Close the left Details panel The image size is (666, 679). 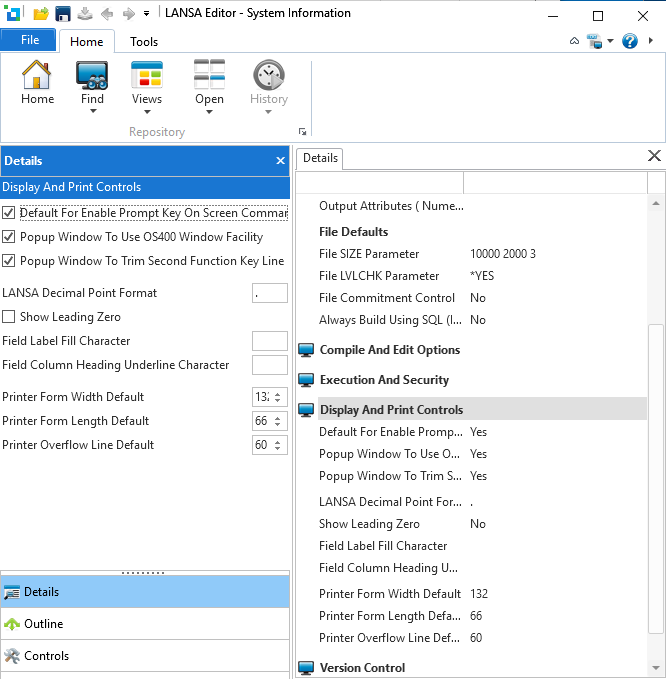(280, 161)
